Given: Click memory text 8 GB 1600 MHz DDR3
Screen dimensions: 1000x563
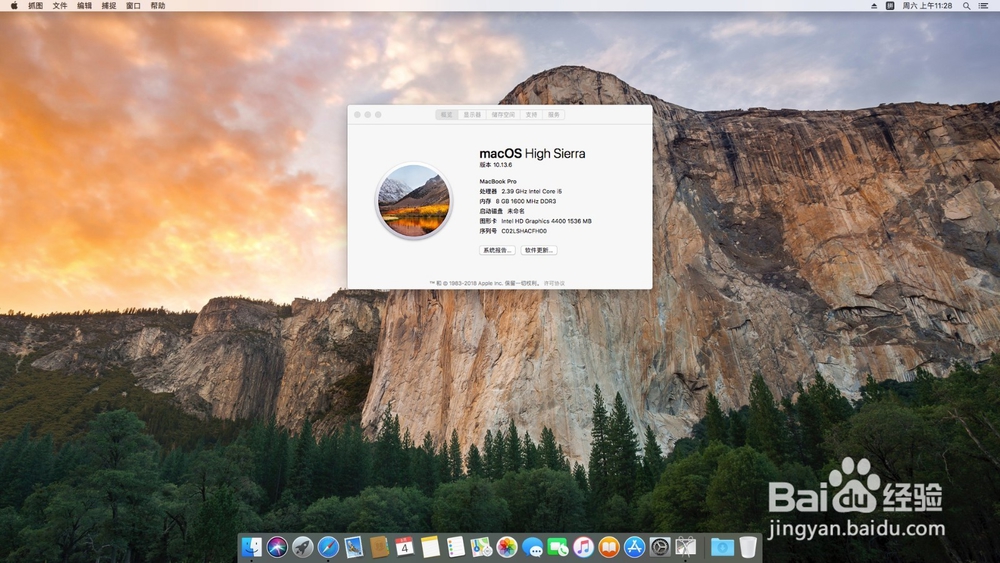Looking at the screenshot, I should [x=526, y=201].
